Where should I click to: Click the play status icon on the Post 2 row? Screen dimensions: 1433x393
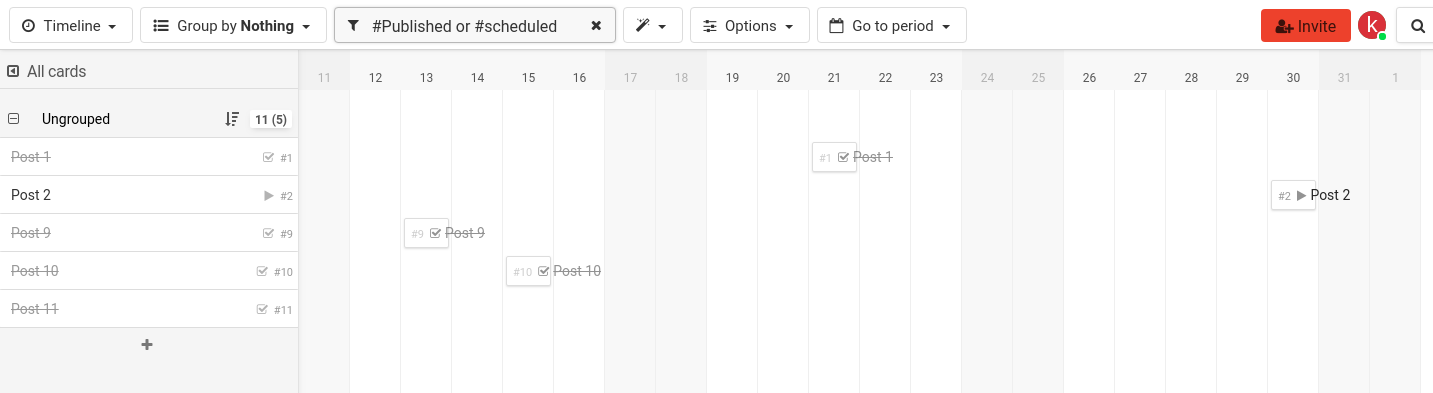(x=268, y=196)
